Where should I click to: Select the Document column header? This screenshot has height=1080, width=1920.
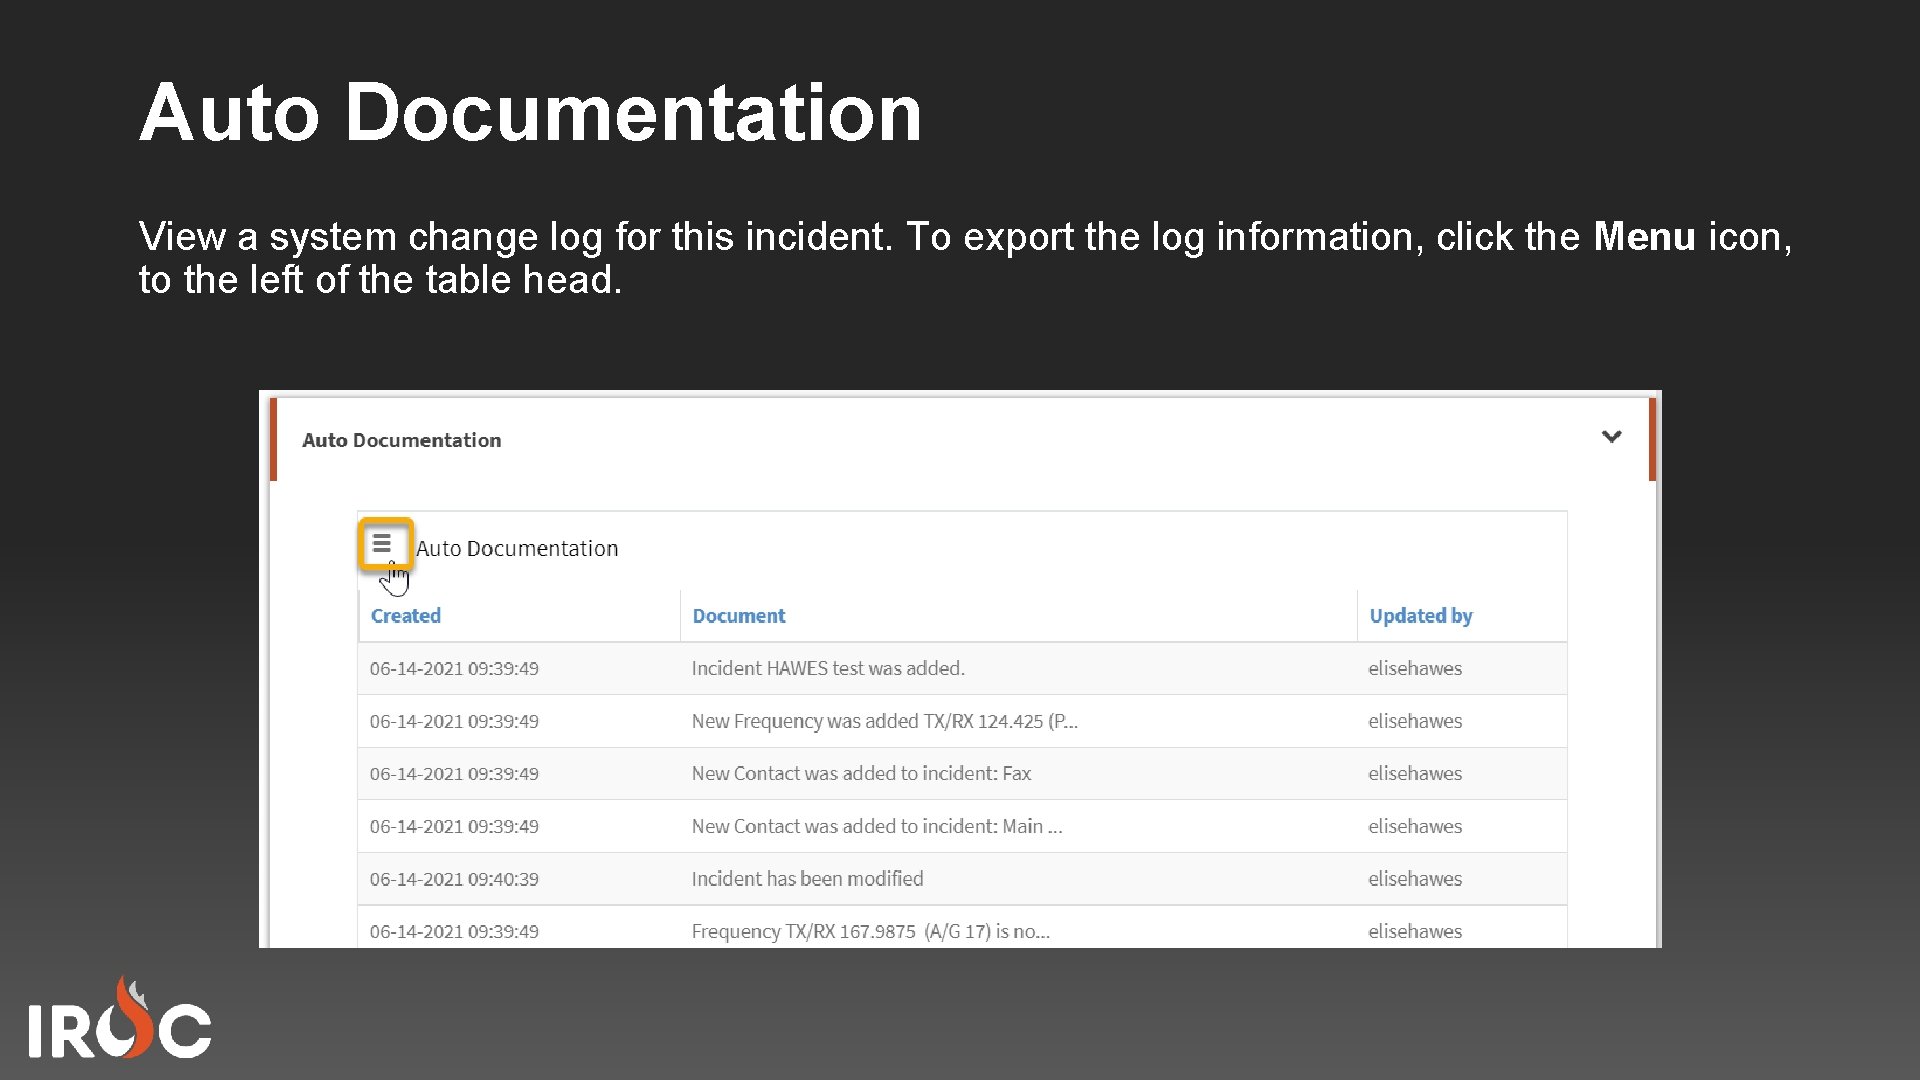click(738, 615)
